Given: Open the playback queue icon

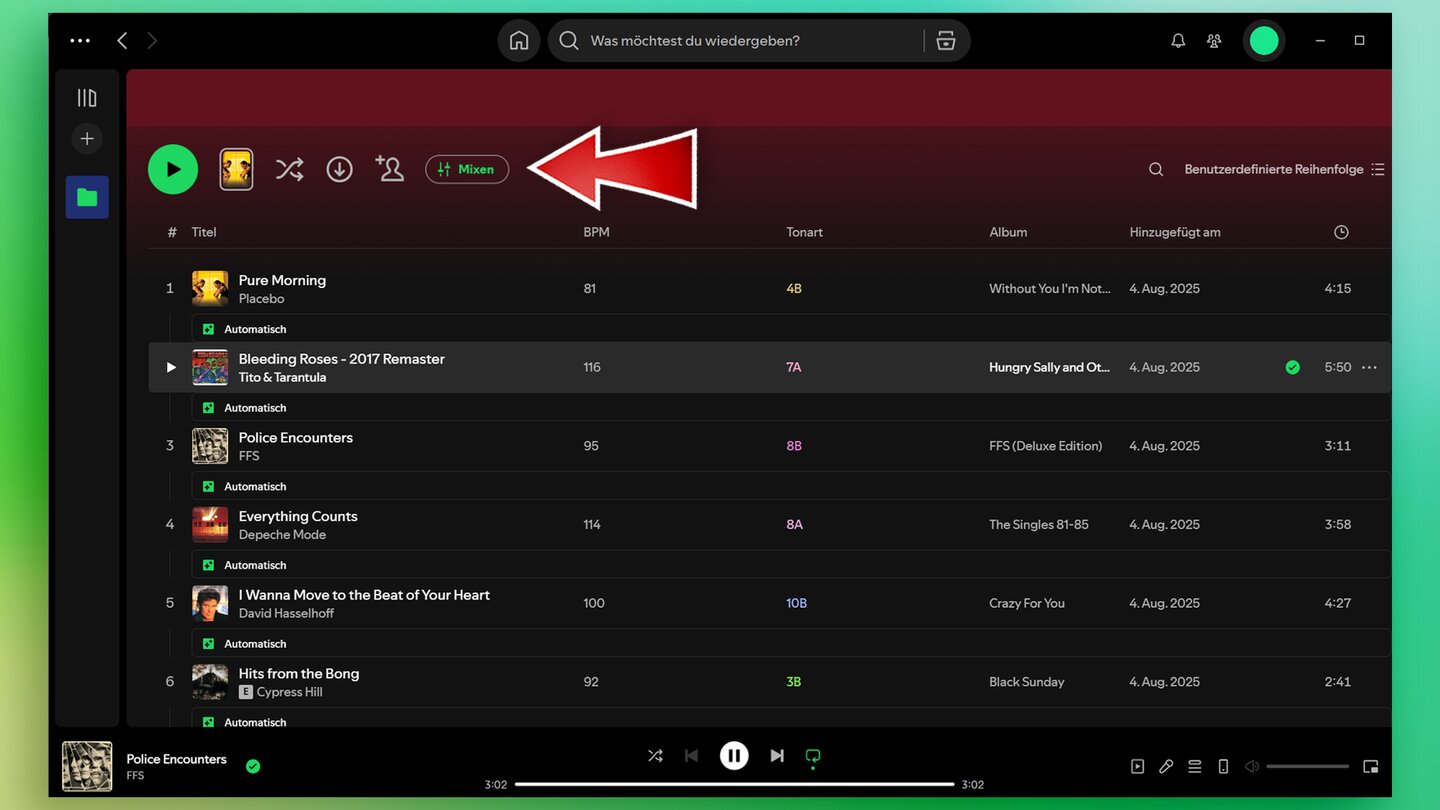Looking at the screenshot, I should click(x=1194, y=767).
